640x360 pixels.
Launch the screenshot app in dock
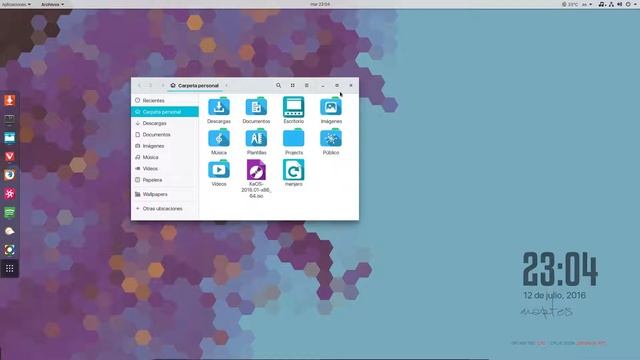tap(9, 250)
